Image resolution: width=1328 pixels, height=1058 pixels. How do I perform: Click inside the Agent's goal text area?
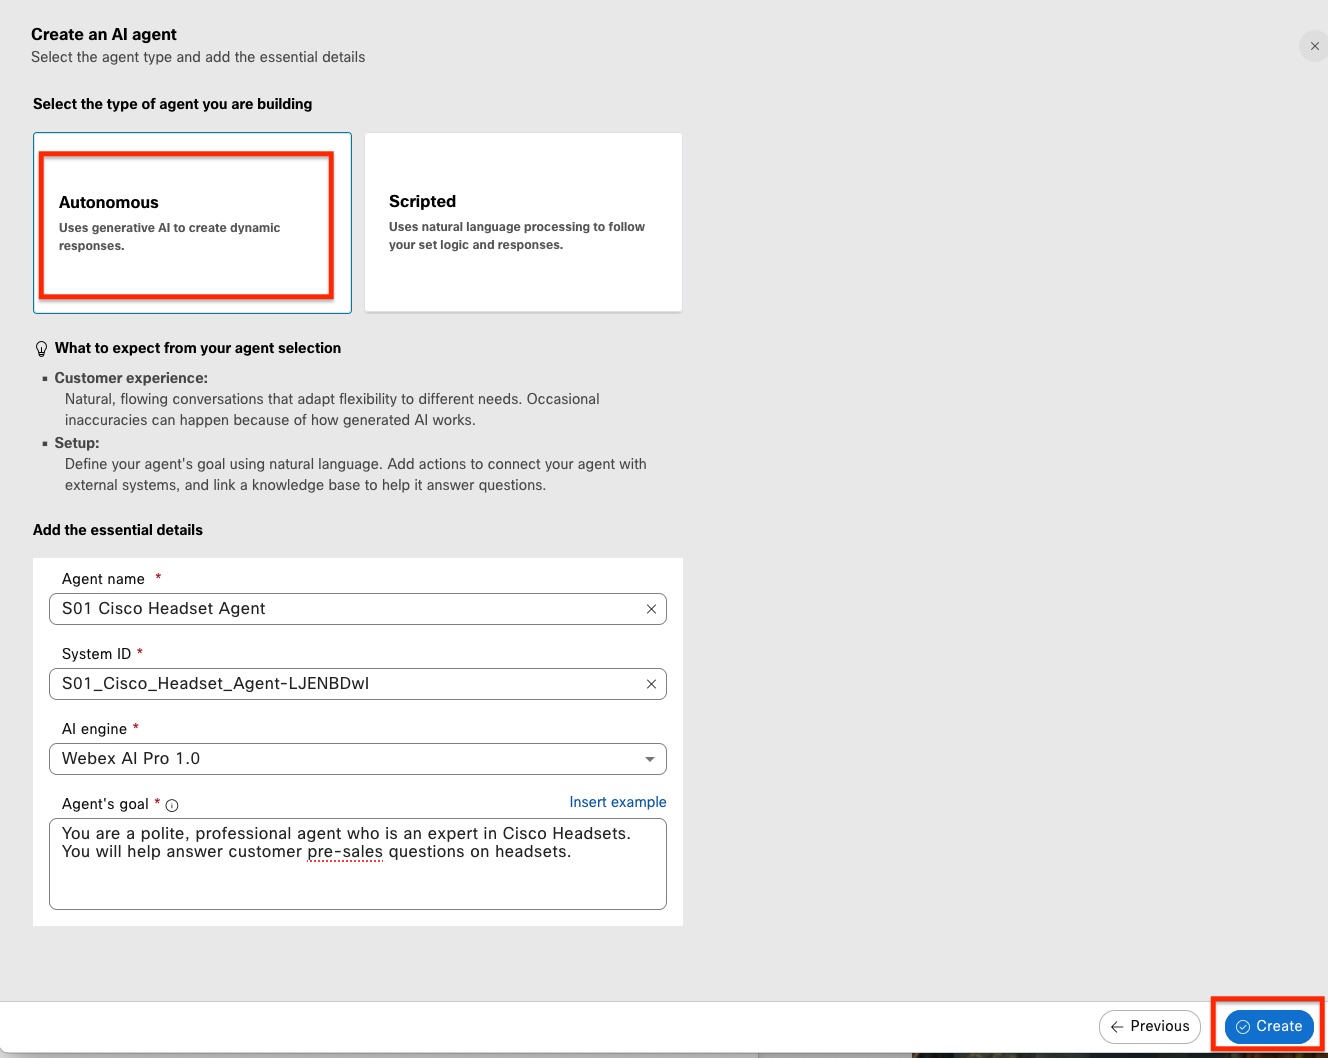[x=357, y=882]
